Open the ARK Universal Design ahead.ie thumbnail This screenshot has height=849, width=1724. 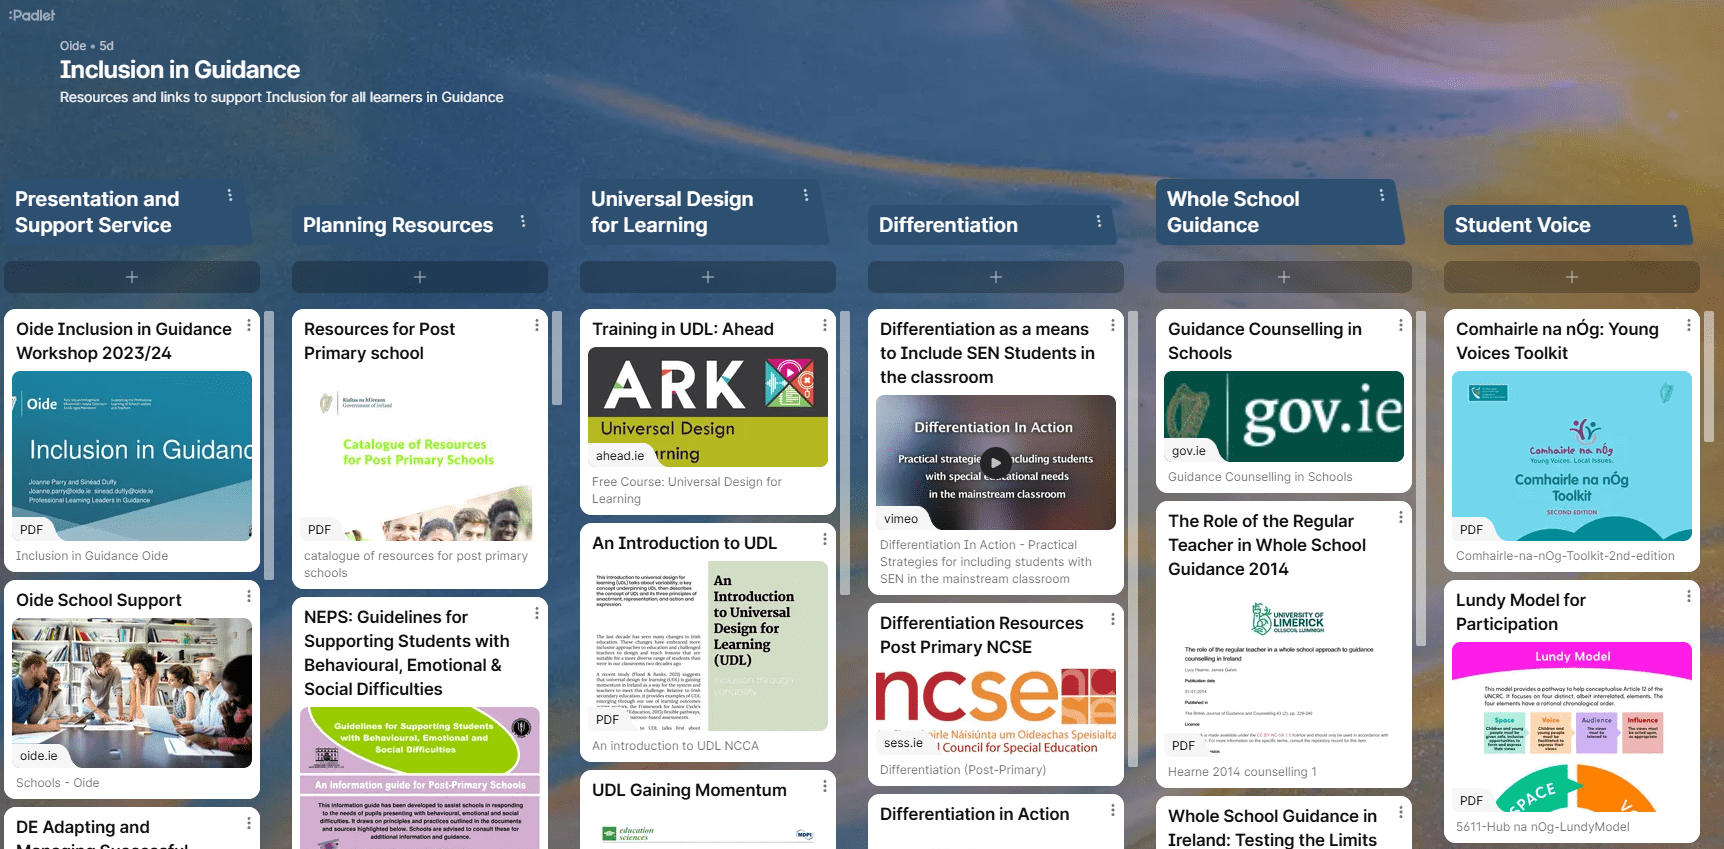(x=708, y=407)
